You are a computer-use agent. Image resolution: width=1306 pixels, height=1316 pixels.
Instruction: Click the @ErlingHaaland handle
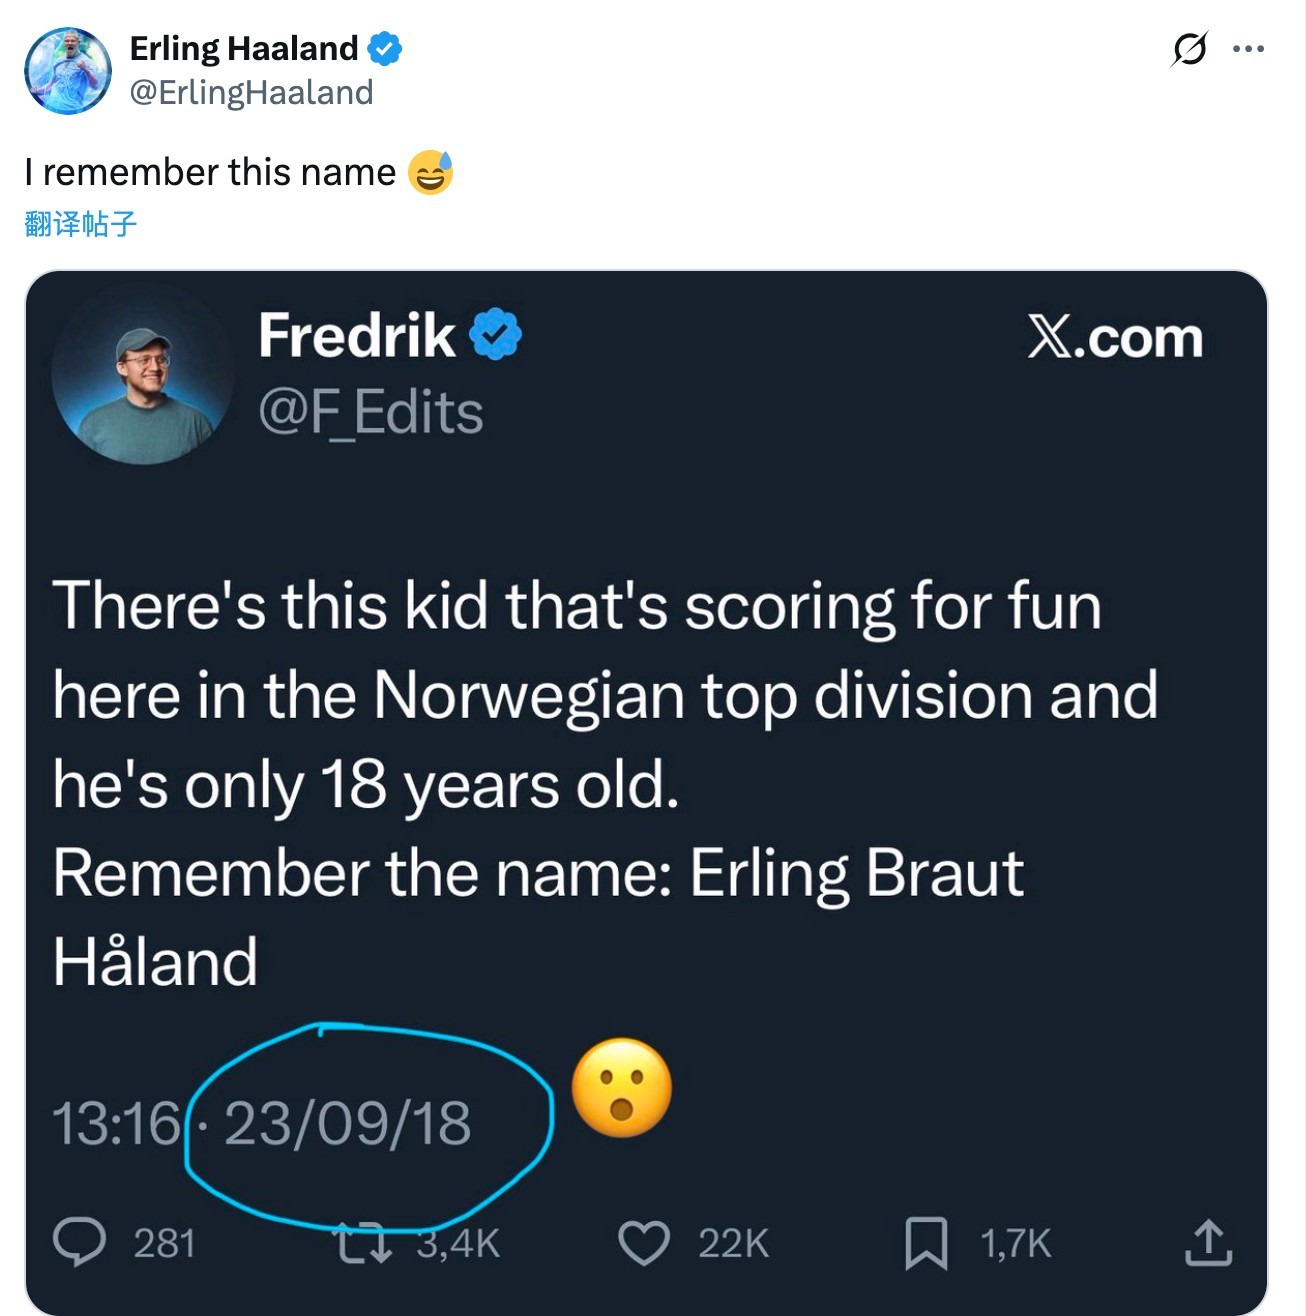(x=251, y=92)
